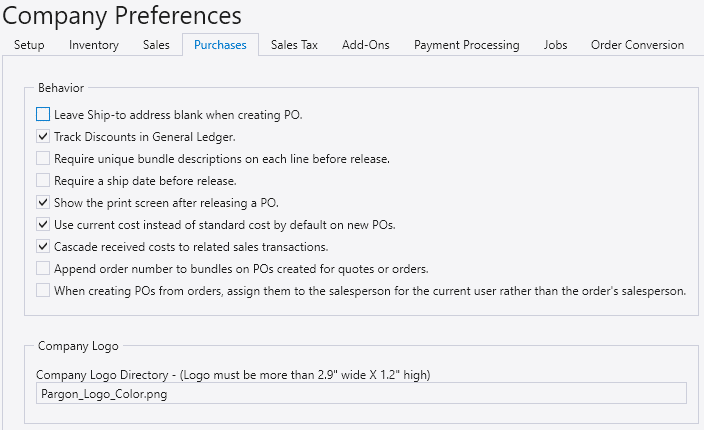704x430 pixels.
Task: Uncheck Track Discounts in General Ledger
Action: [43, 137]
